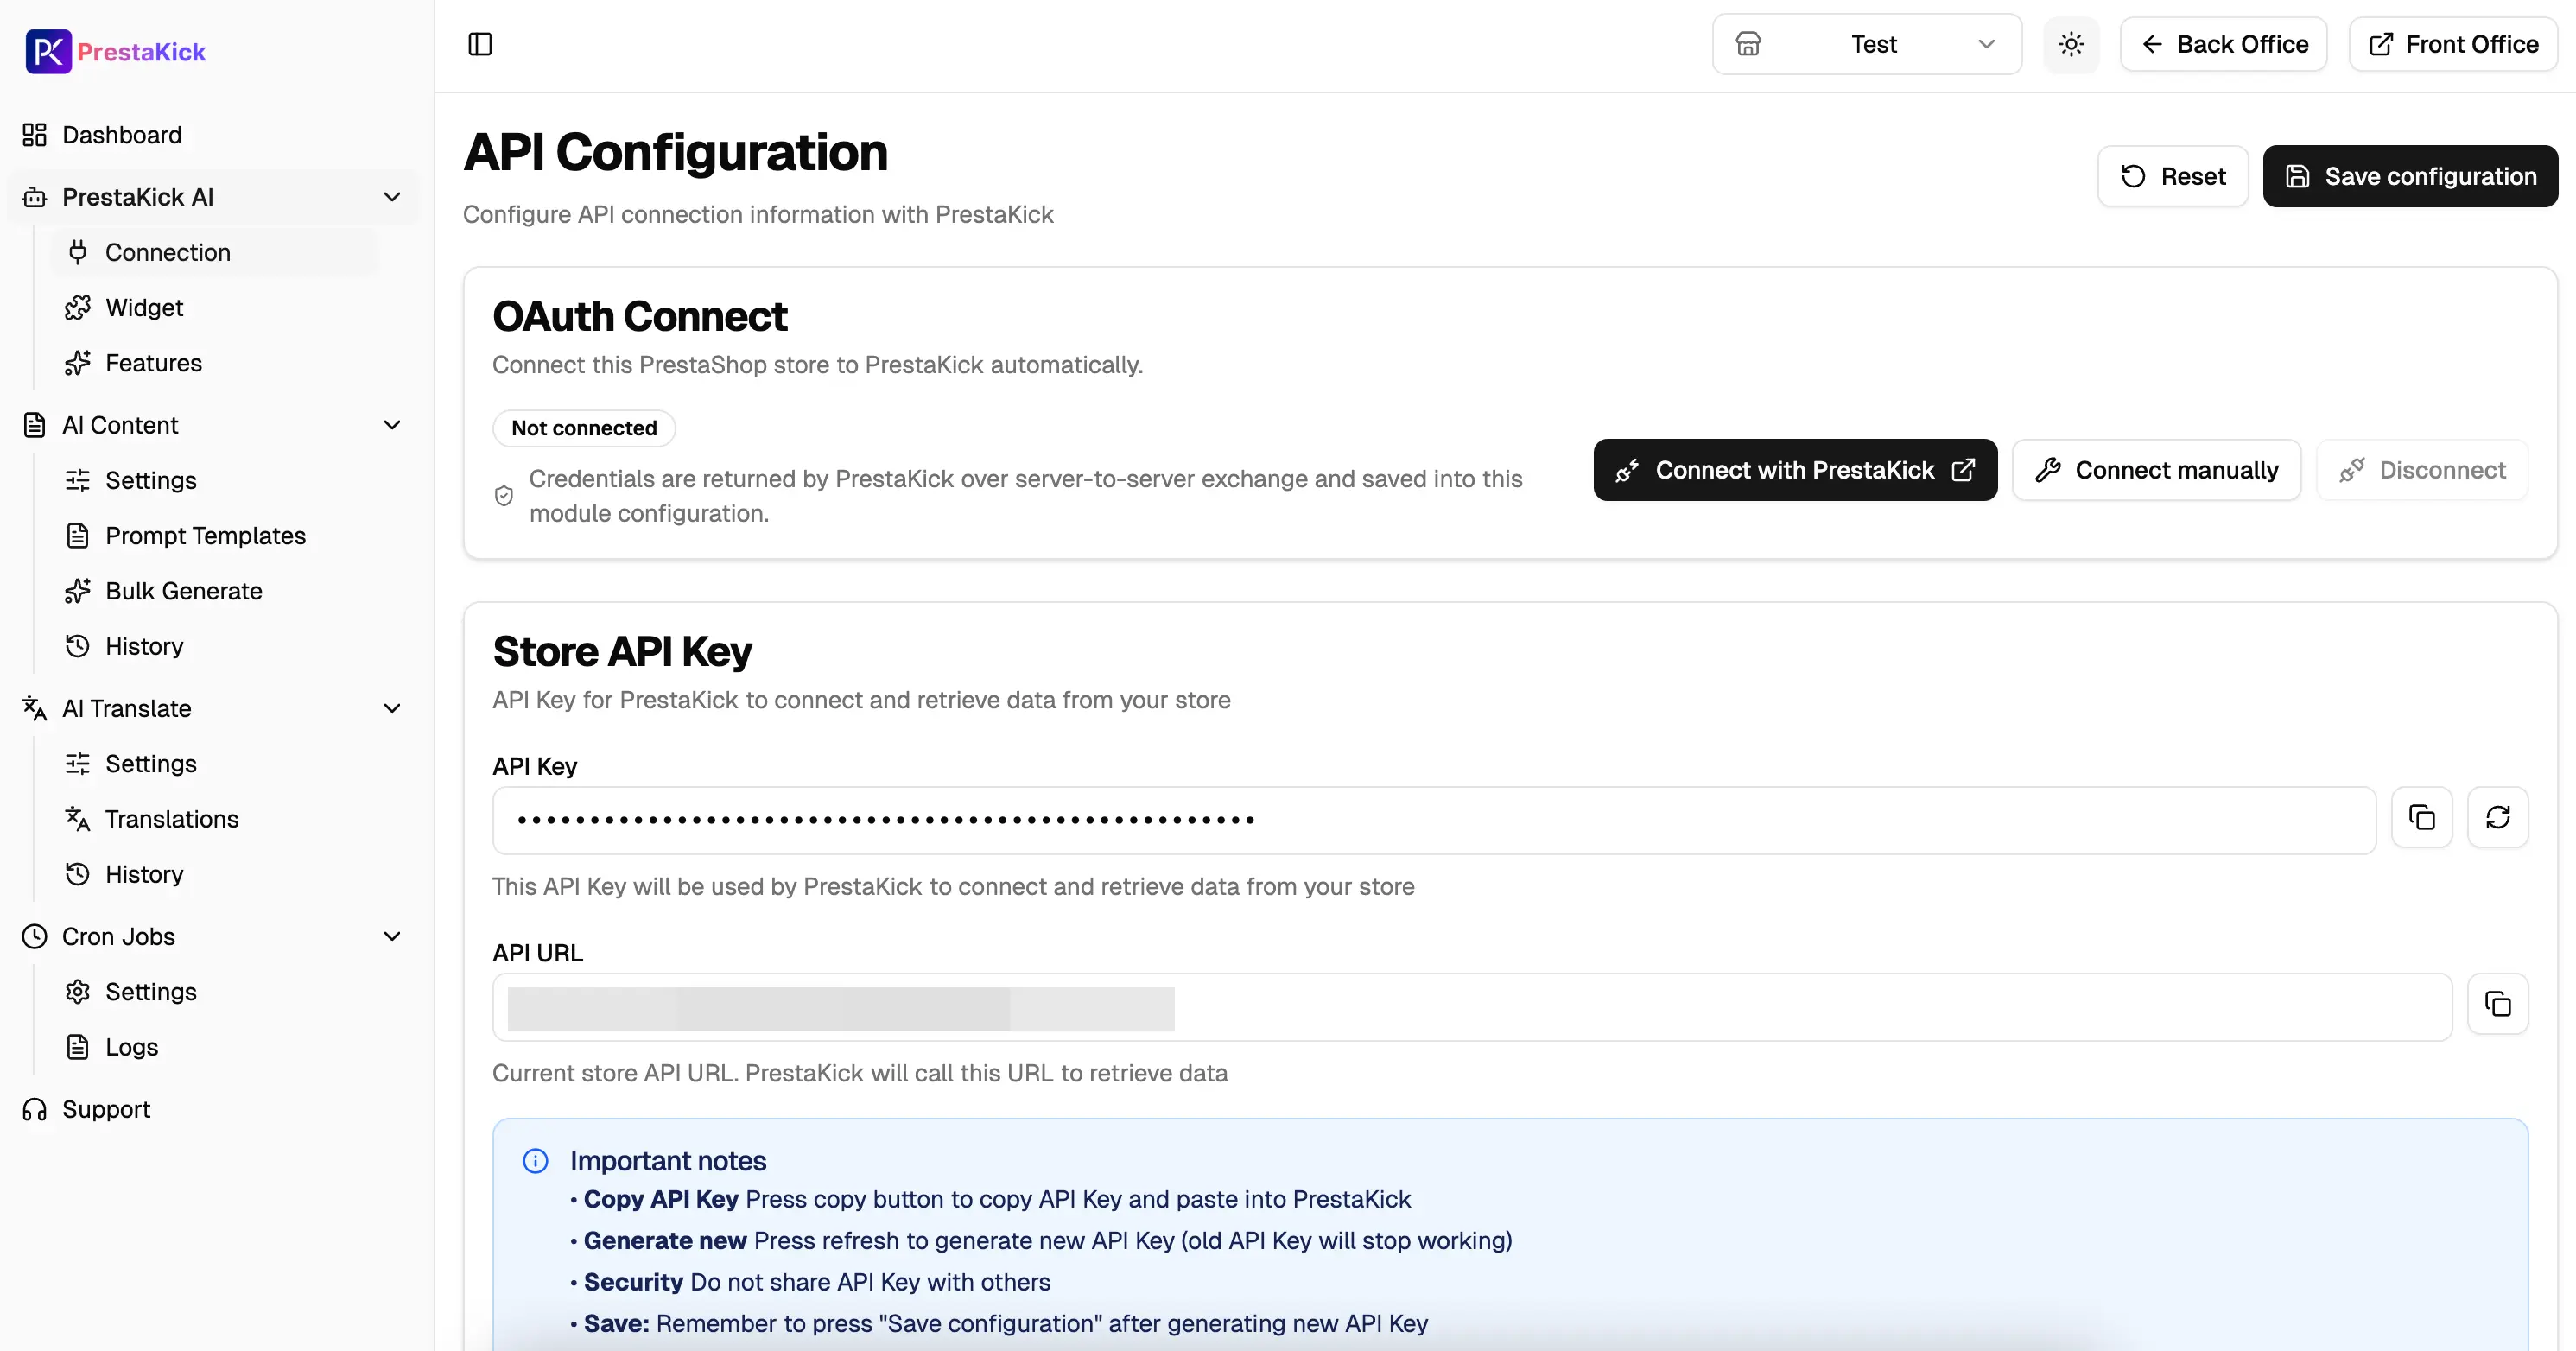The image size is (2576, 1351).
Task: Click into the API URL field
Action: tap(1472, 1007)
